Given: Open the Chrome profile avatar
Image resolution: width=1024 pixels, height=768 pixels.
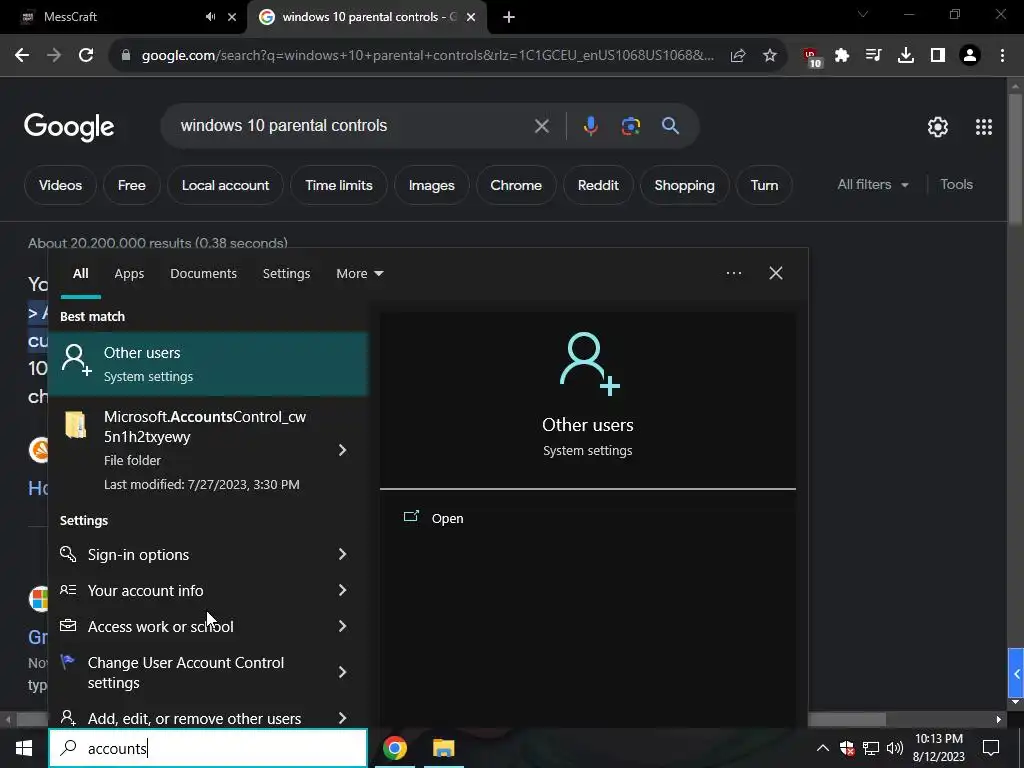Looking at the screenshot, I should [970, 56].
